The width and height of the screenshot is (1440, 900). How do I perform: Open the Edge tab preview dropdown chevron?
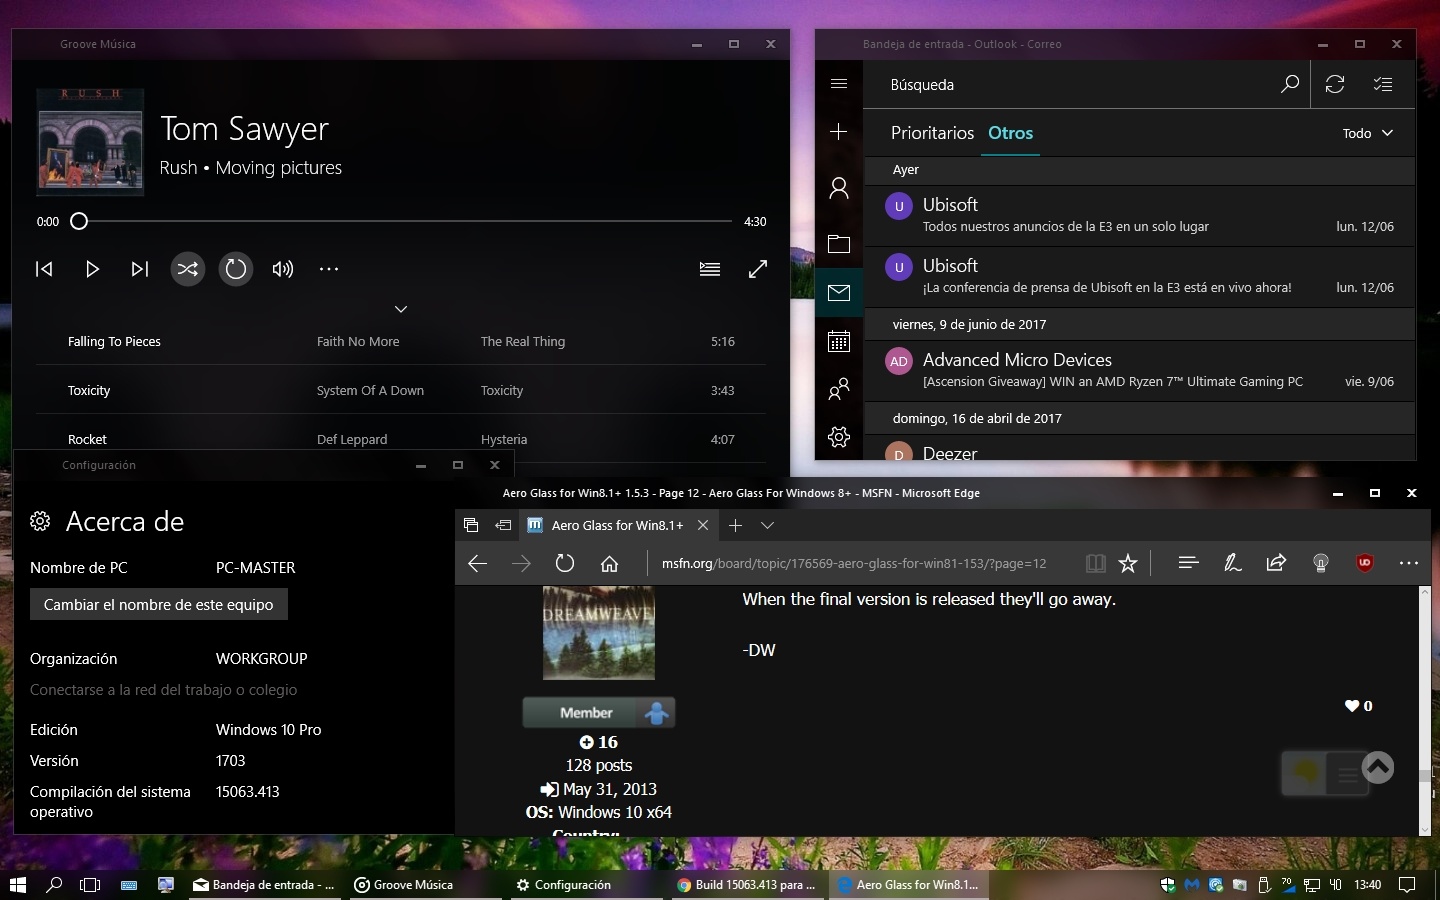coord(767,525)
